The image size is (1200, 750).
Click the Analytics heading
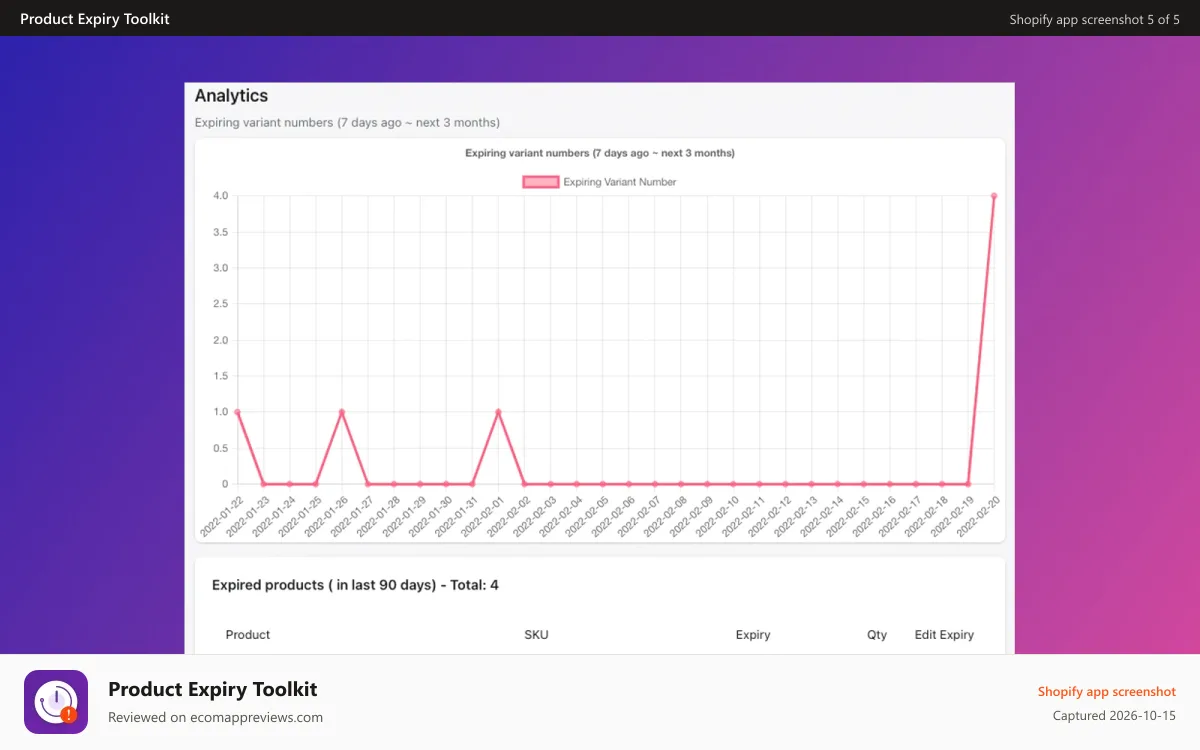231,96
